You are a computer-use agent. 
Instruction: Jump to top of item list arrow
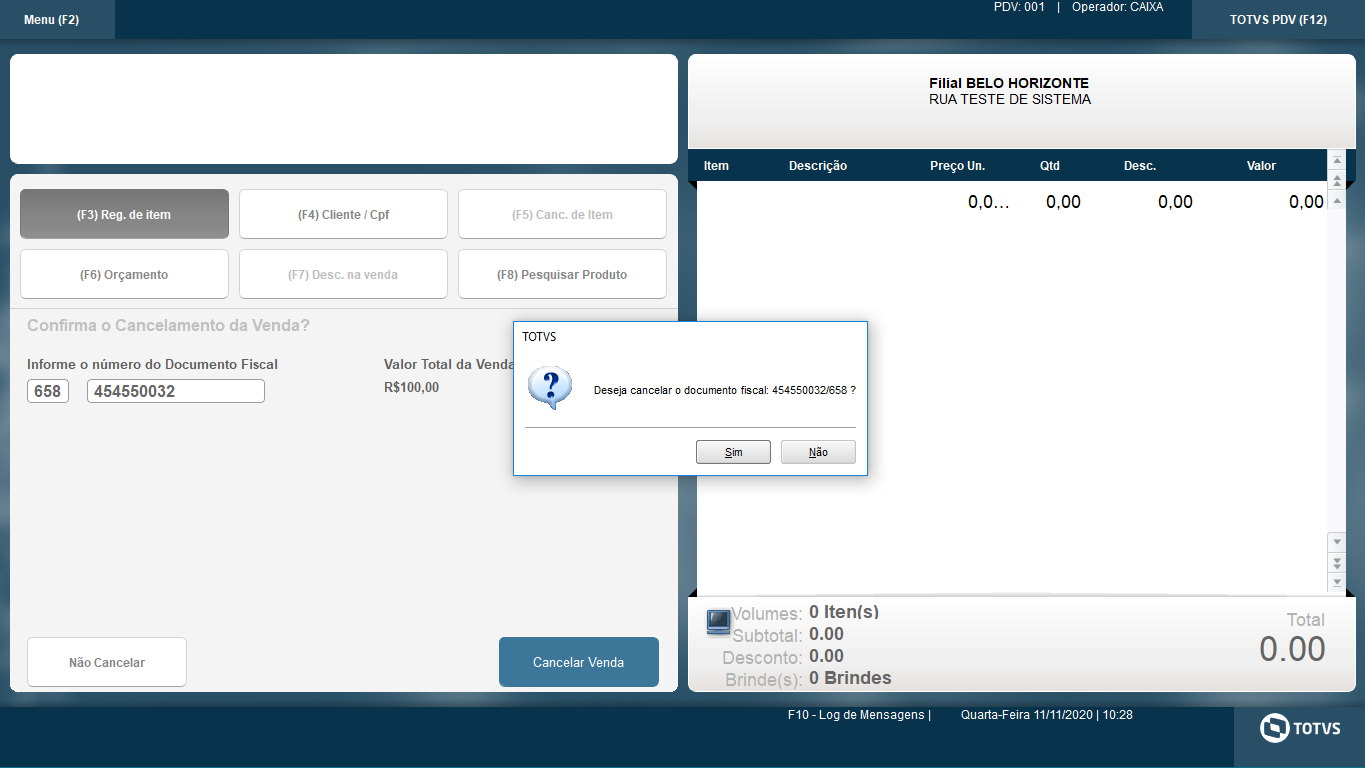(x=1336, y=161)
